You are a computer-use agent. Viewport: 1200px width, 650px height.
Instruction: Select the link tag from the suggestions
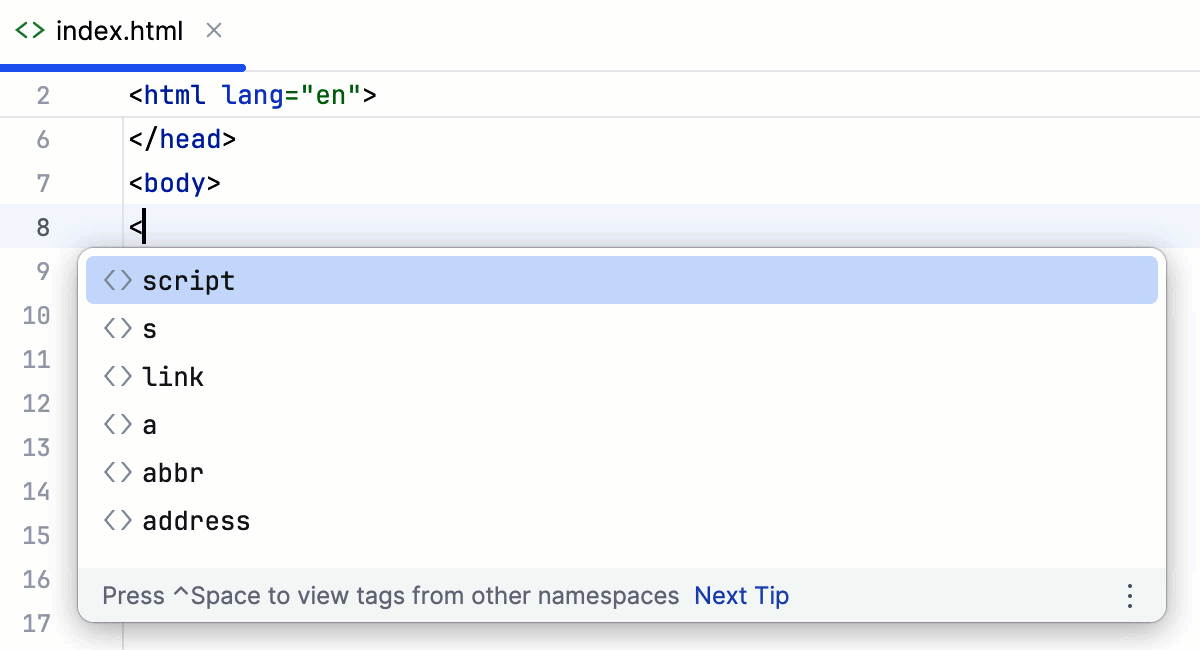click(172, 376)
